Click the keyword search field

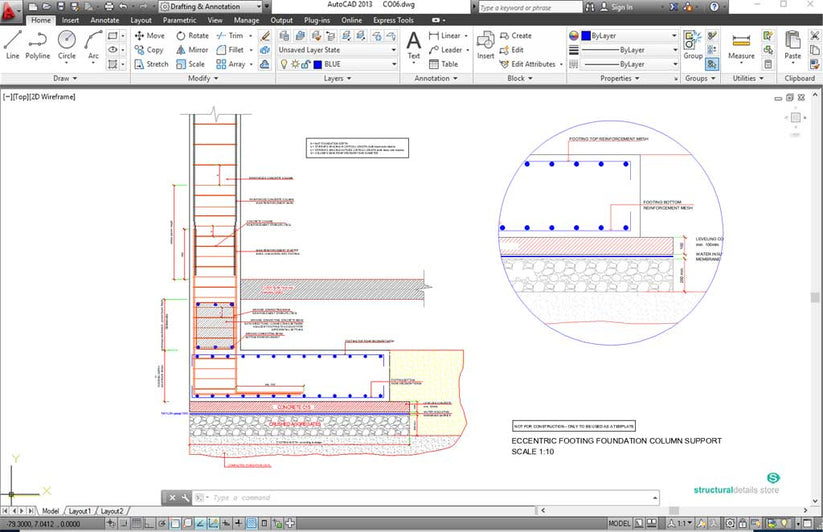530,7
